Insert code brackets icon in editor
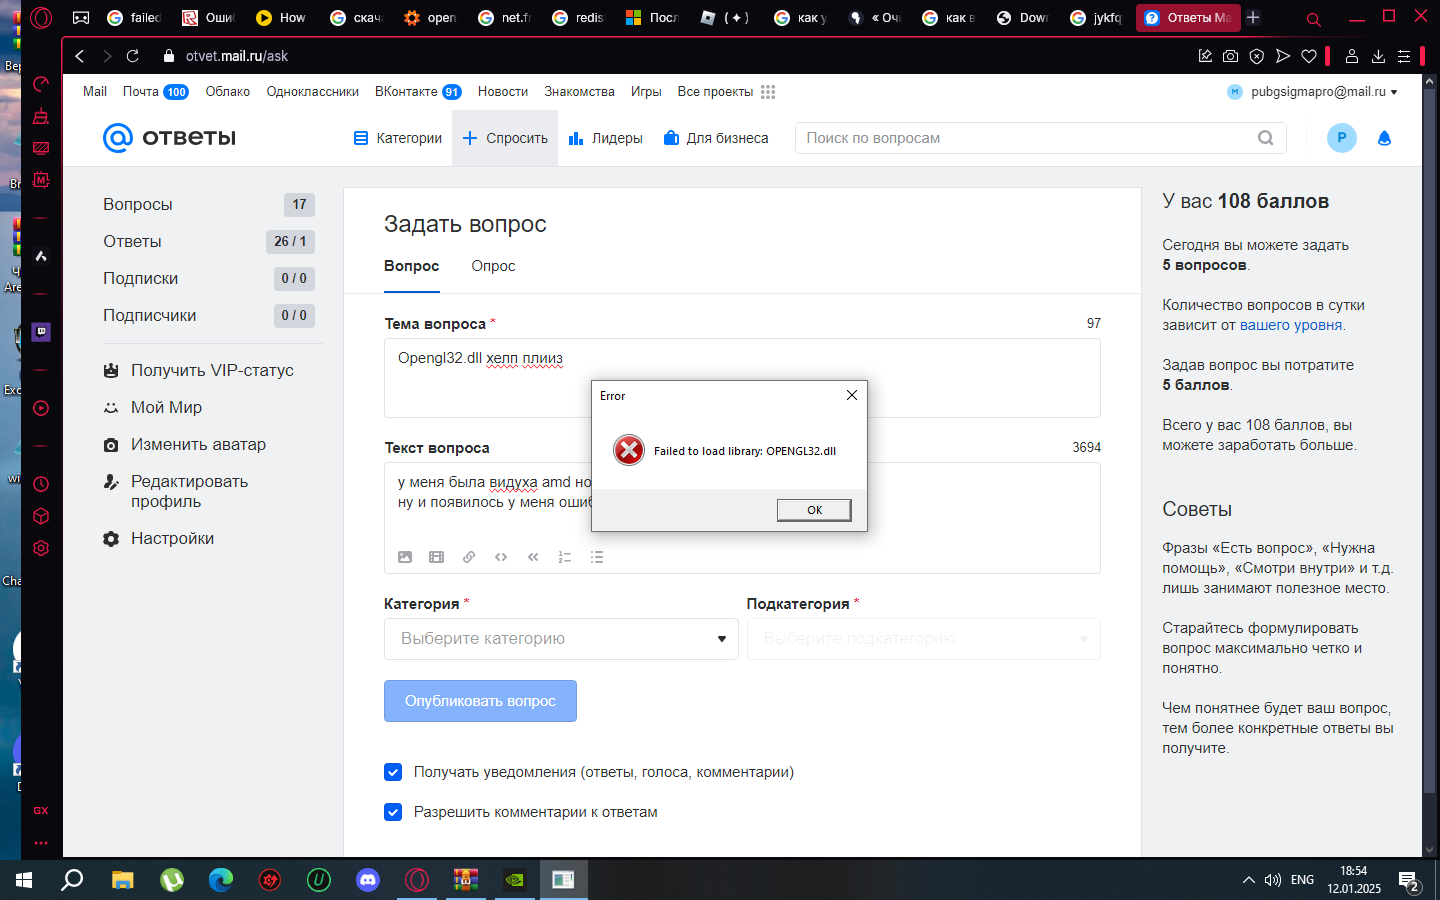 [501, 557]
